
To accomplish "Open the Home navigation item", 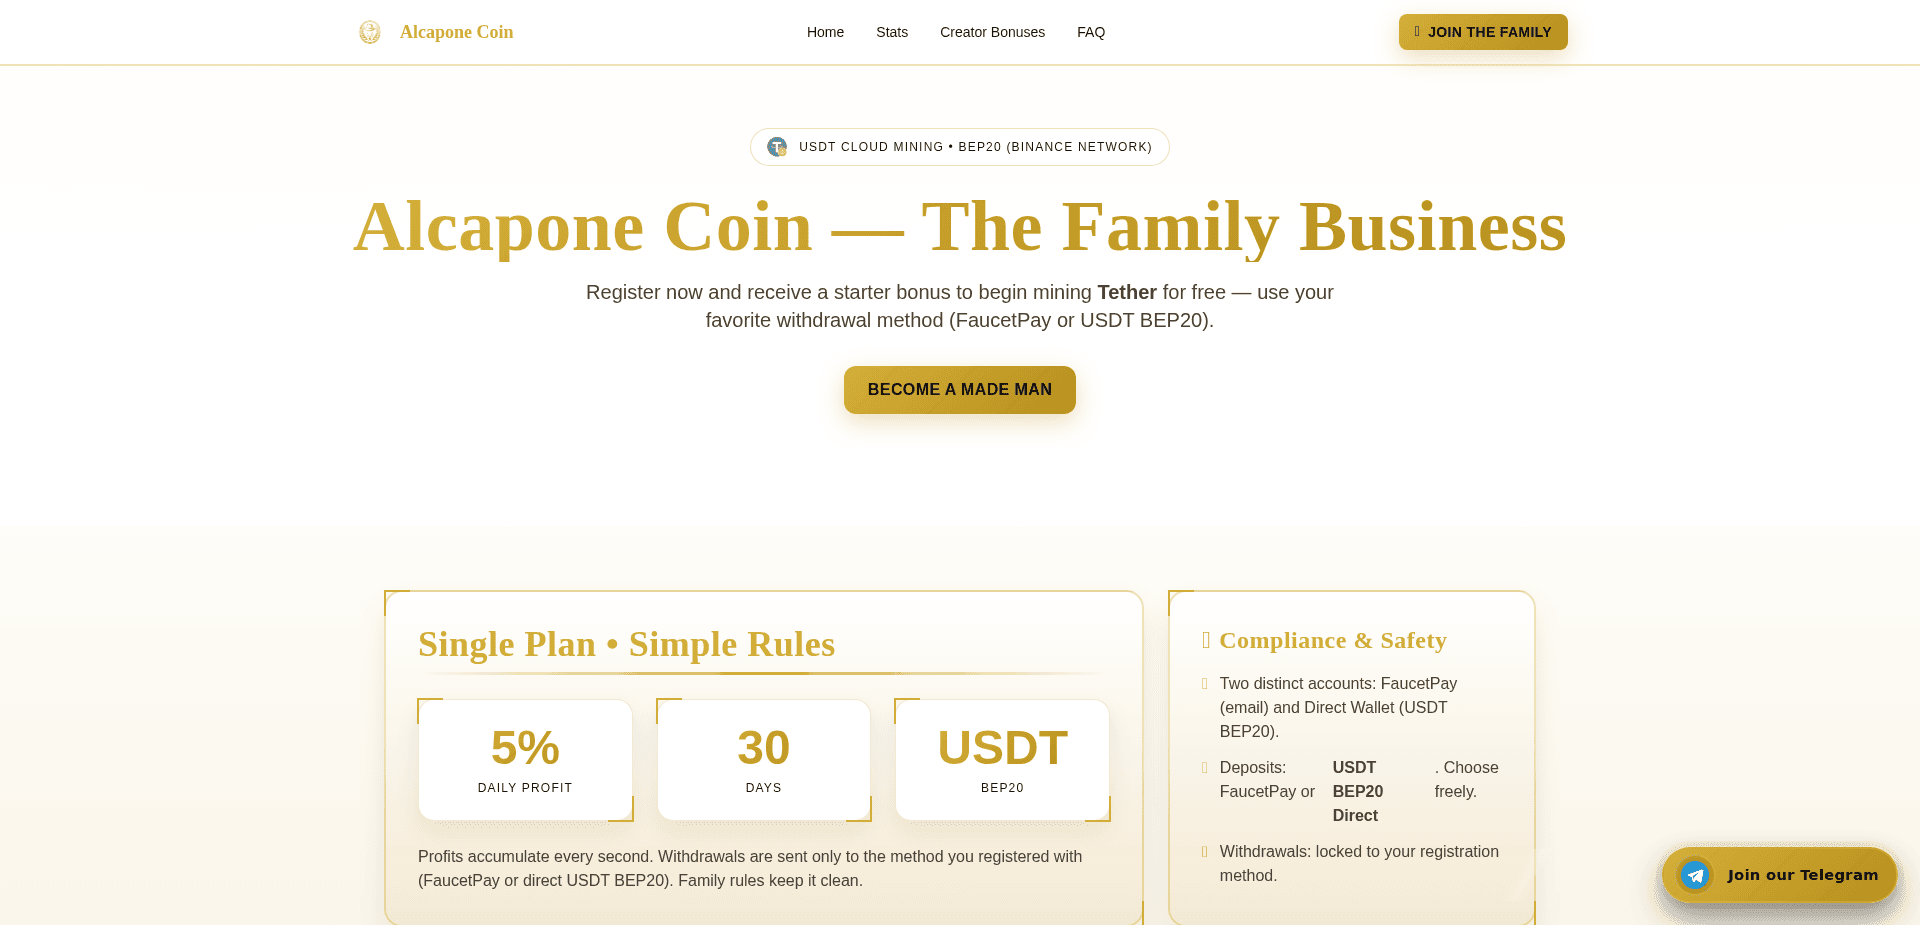I will click(825, 32).
